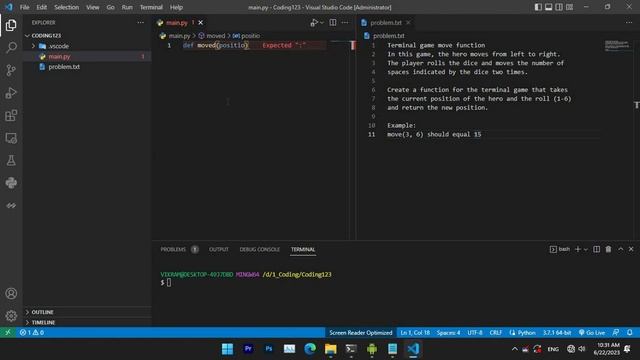Screen dimensions: 640x360
Task: Change line ending via CRLF item
Action: click(496, 333)
